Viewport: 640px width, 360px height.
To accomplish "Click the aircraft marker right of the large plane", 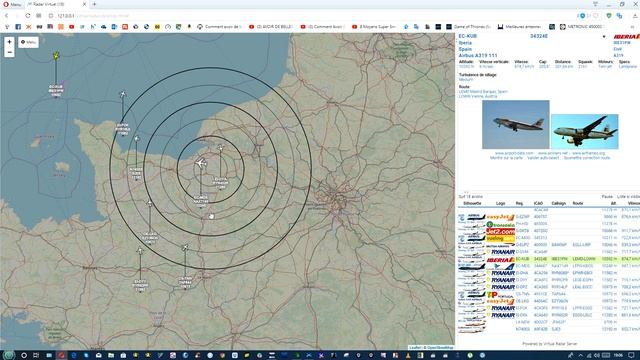I will (x=220, y=148).
